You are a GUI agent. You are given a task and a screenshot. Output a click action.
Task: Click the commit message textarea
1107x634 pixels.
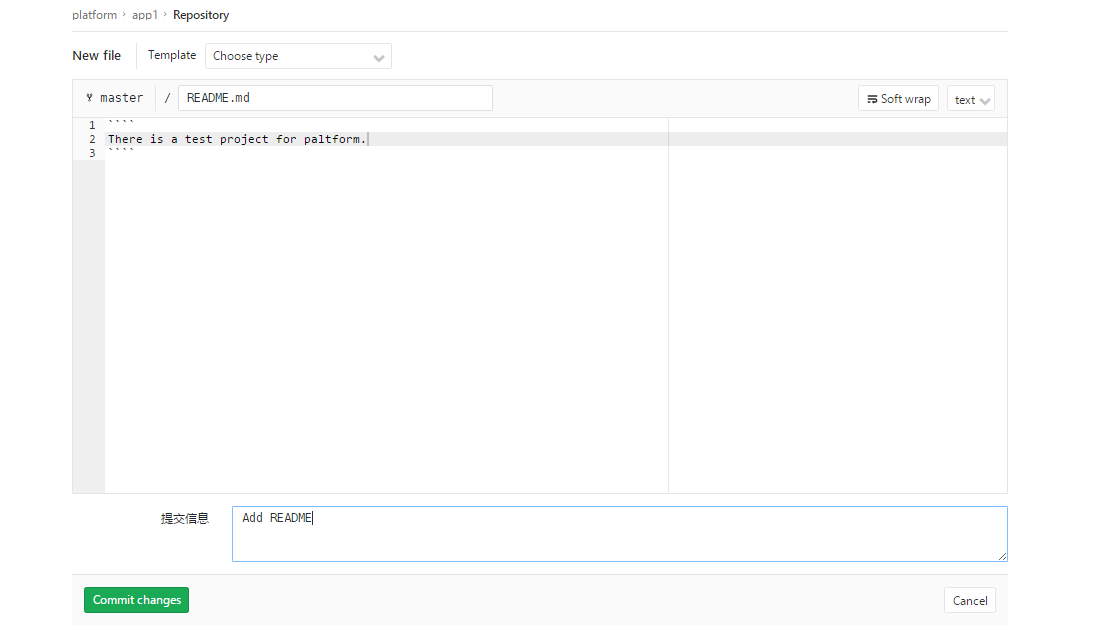coord(619,534)
